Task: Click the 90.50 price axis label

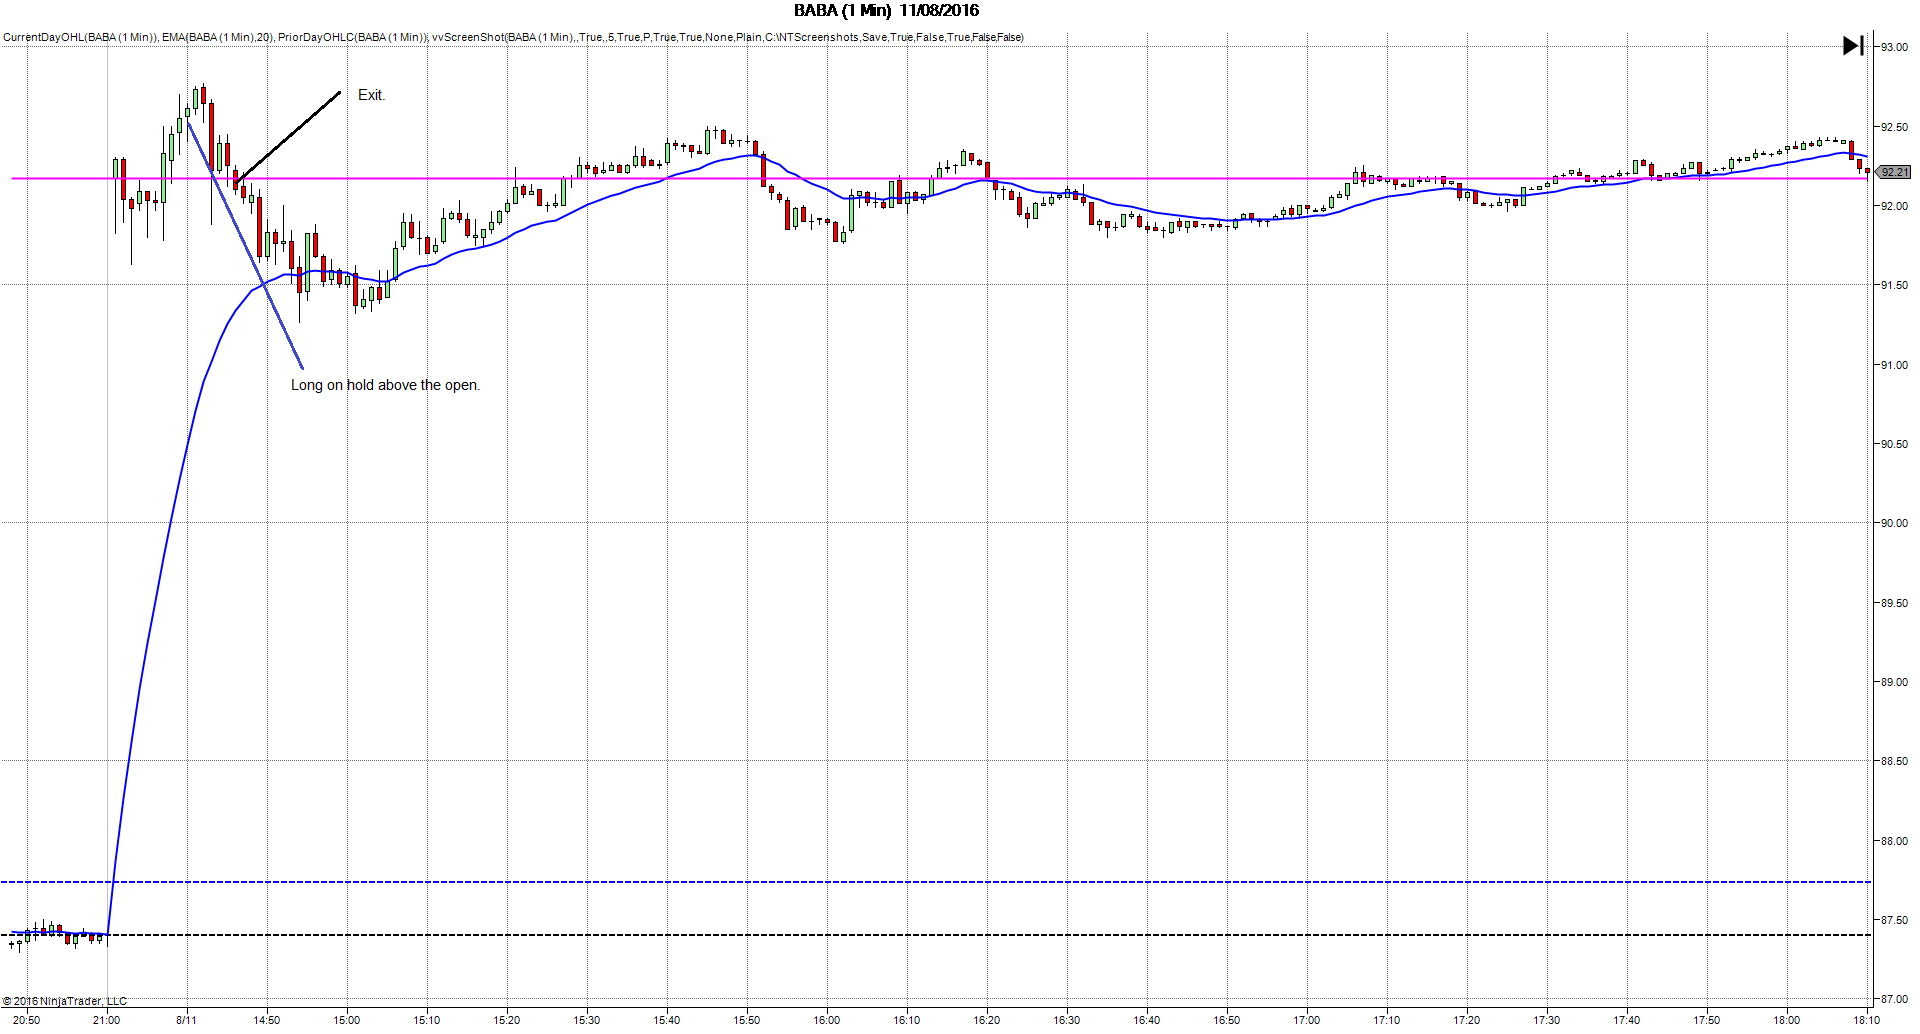Action: [x=1894, y=444]
